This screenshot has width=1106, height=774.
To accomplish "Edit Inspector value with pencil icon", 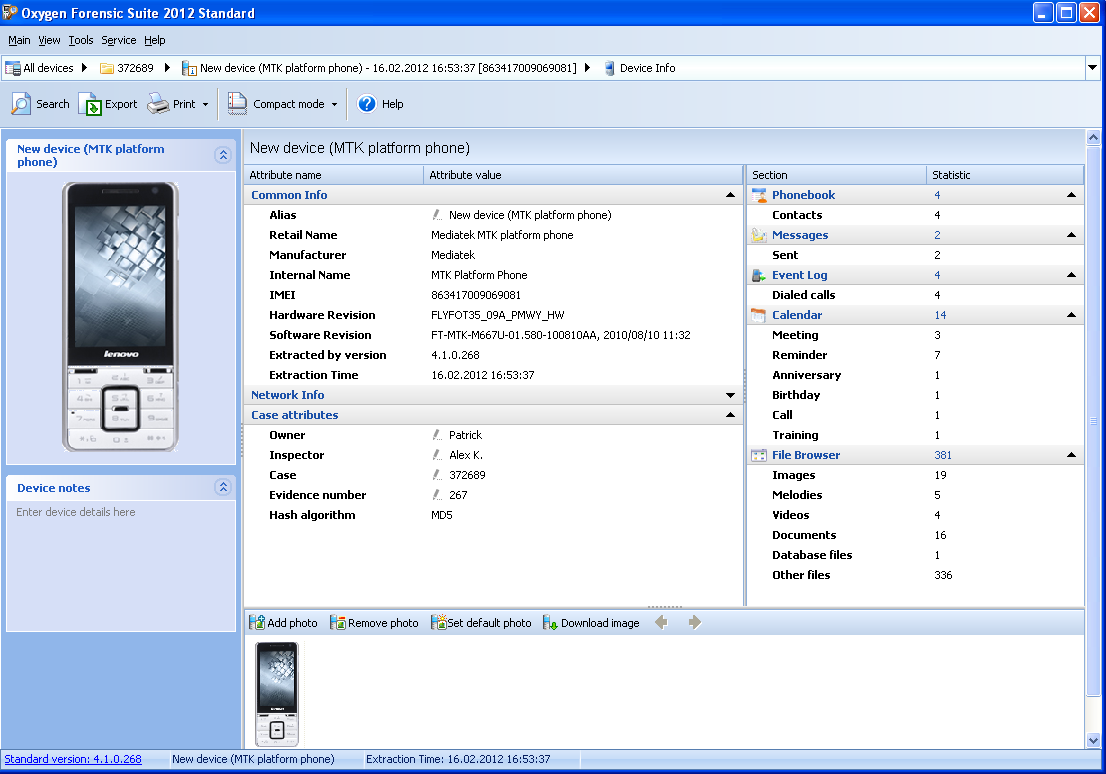I will pyautogui.click(x=437, y=455).
